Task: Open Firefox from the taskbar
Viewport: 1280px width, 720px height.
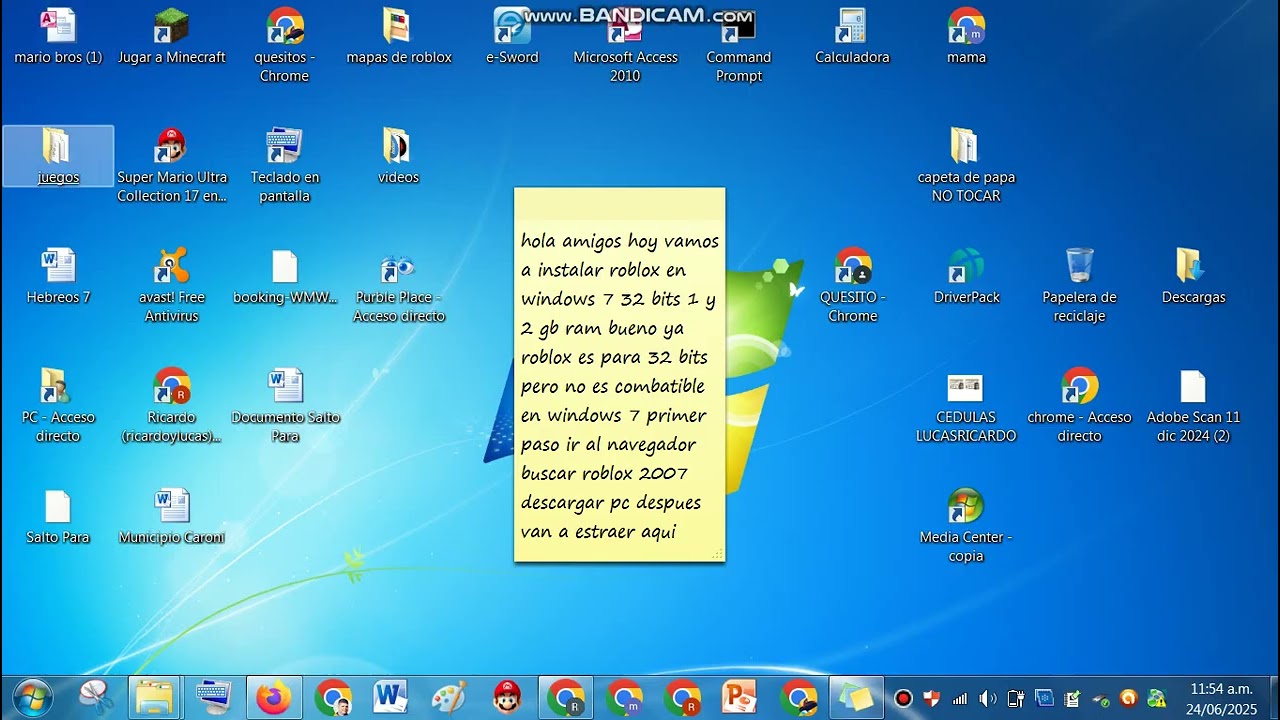Action: pos(273,697)
